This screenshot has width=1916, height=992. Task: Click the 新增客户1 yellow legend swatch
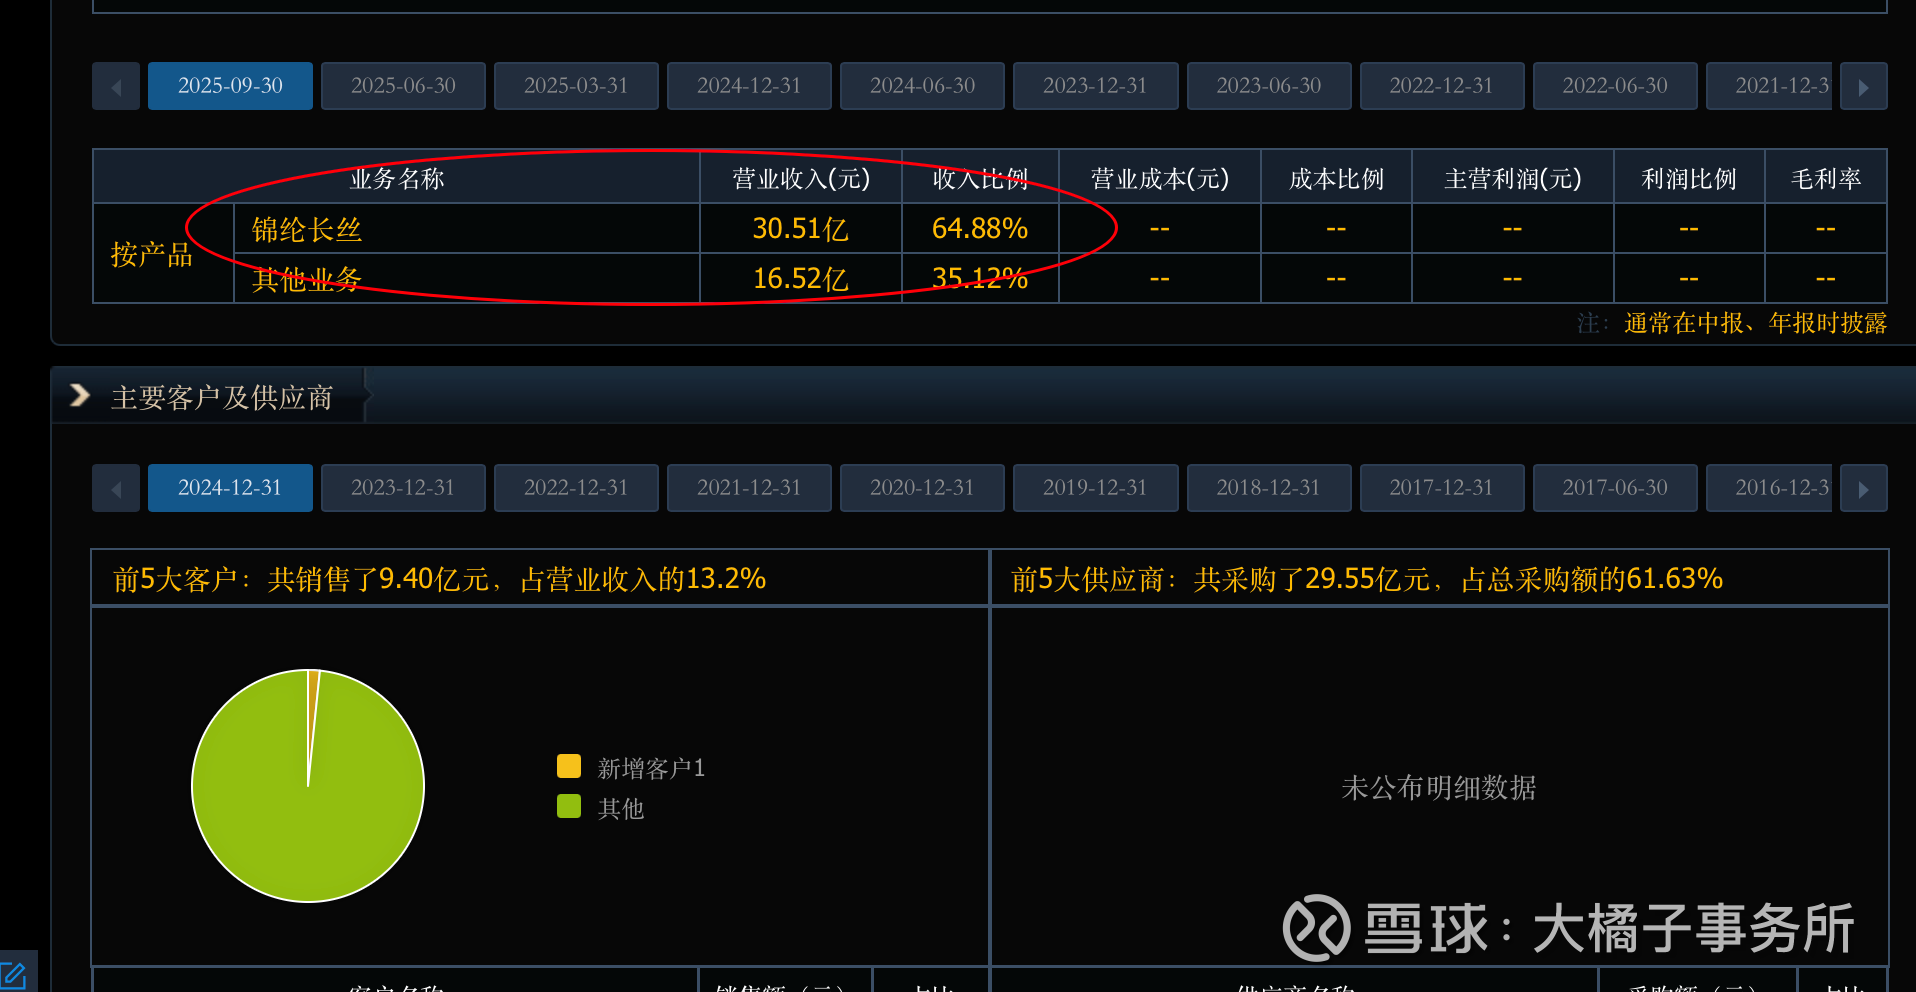[569, 766]
